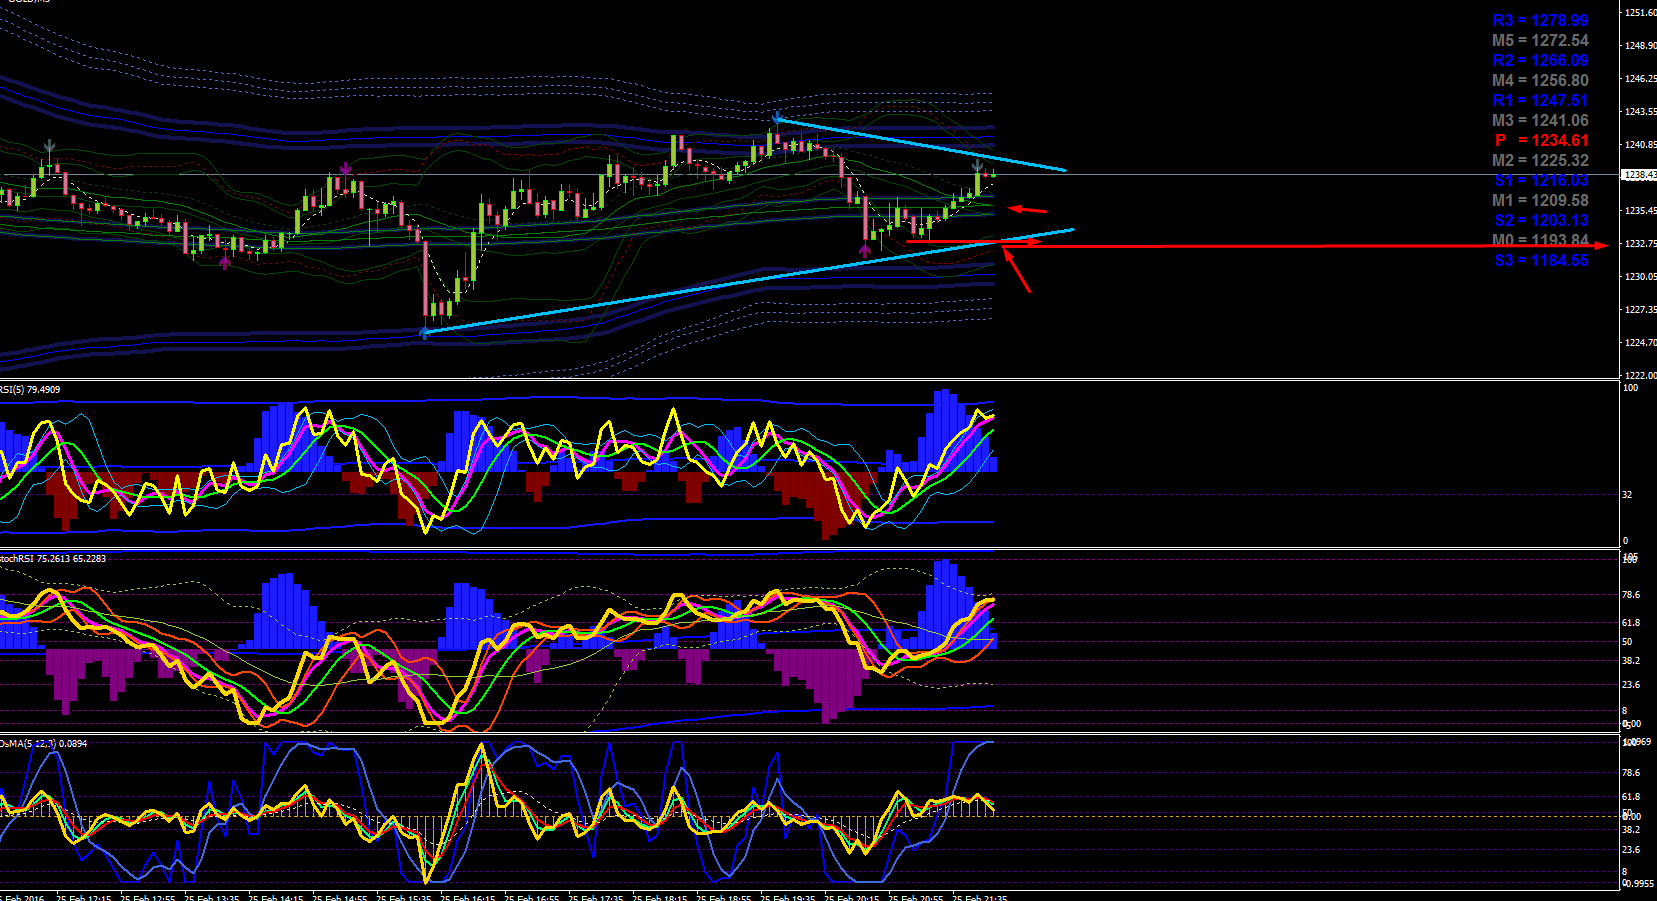The image size is (1657, 901).
Task: Click the 50 level on the StochRSI scale
Action: tap(1627, 642)
